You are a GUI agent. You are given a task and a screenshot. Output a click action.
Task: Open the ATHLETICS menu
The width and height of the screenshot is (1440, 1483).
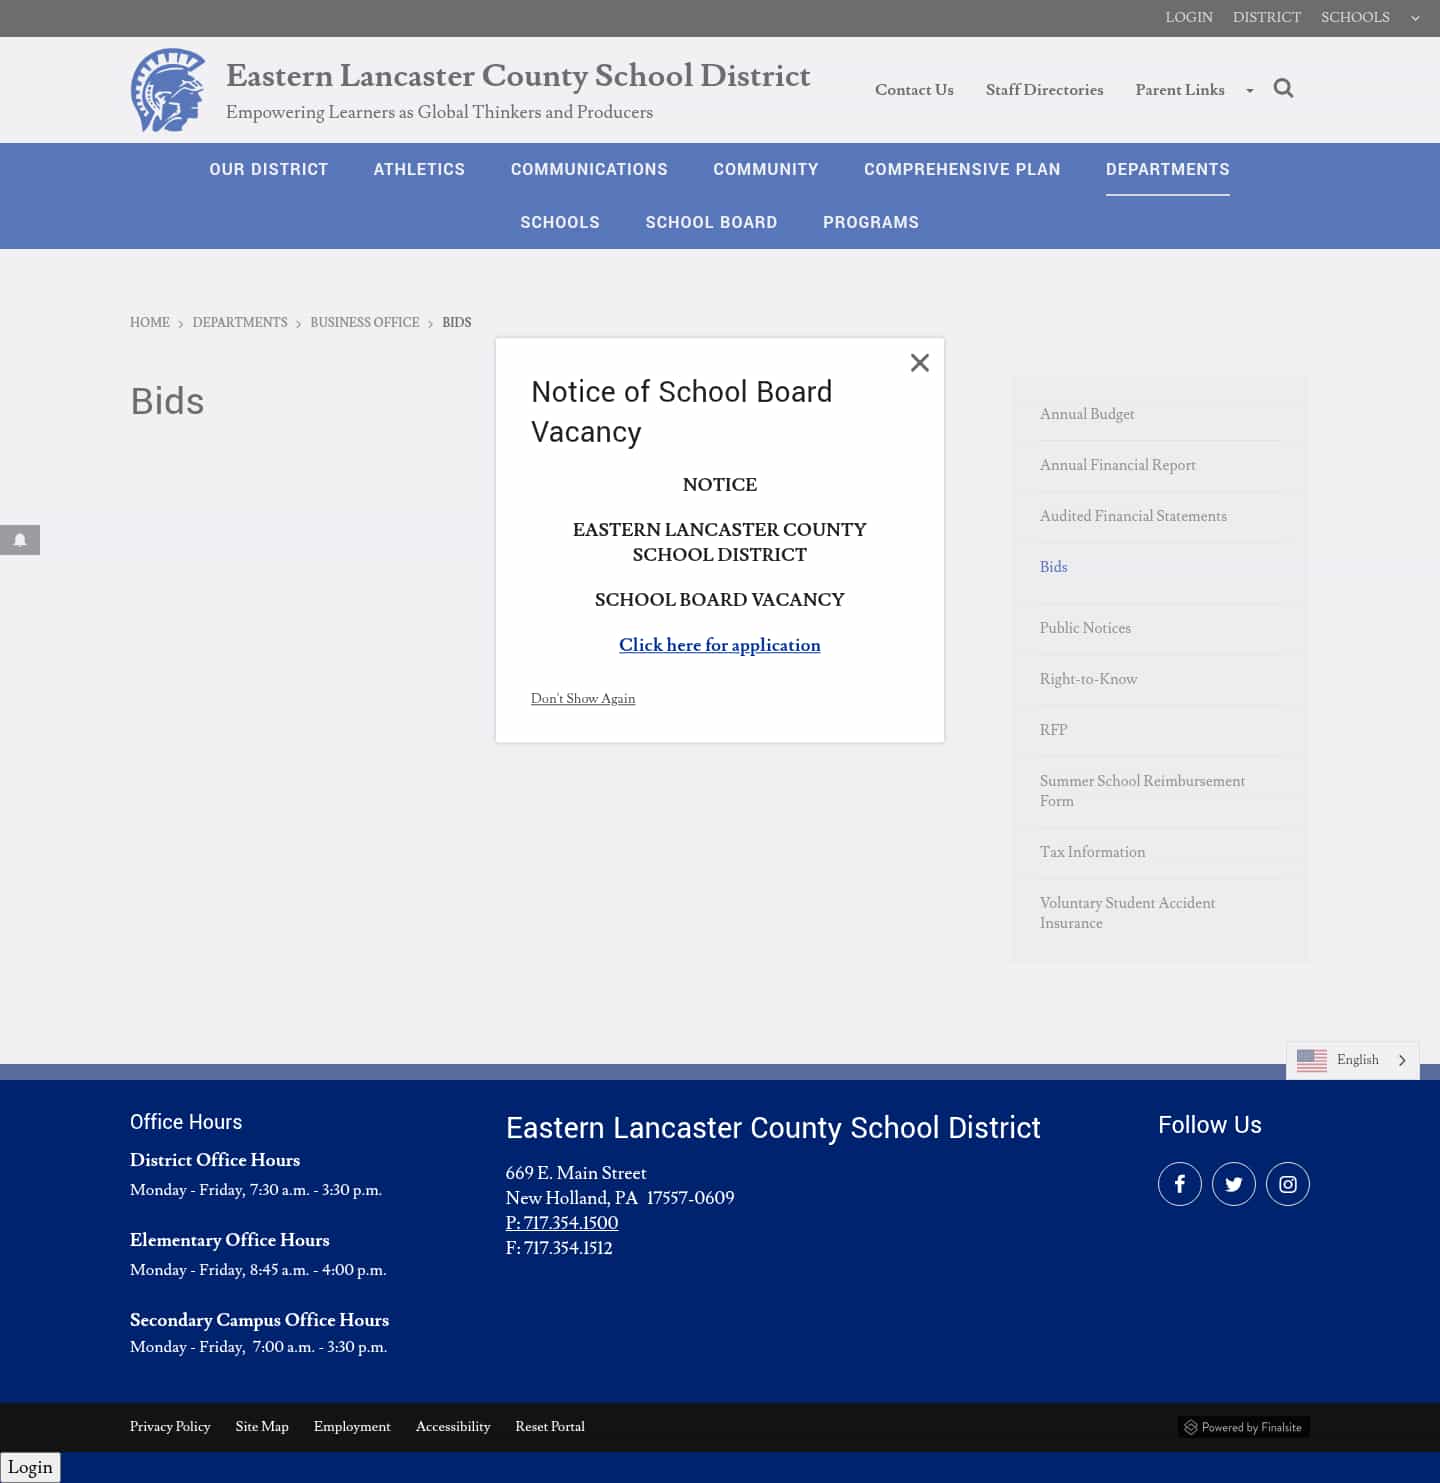coord(419,169)
